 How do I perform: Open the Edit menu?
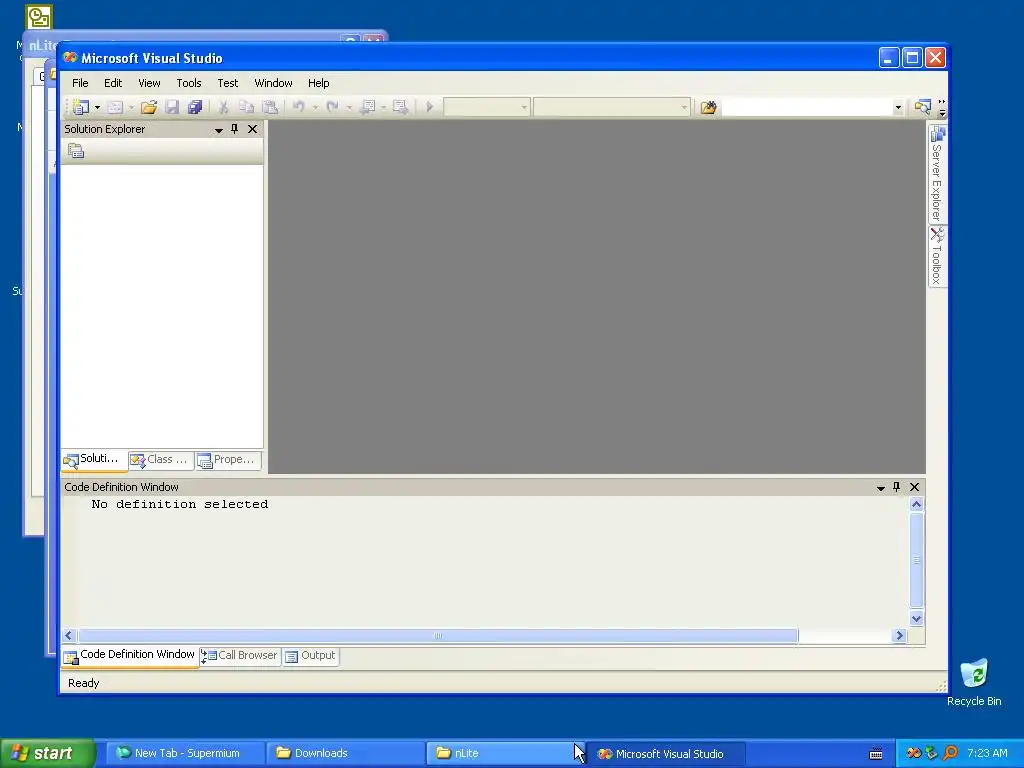(x=113, y=83)
